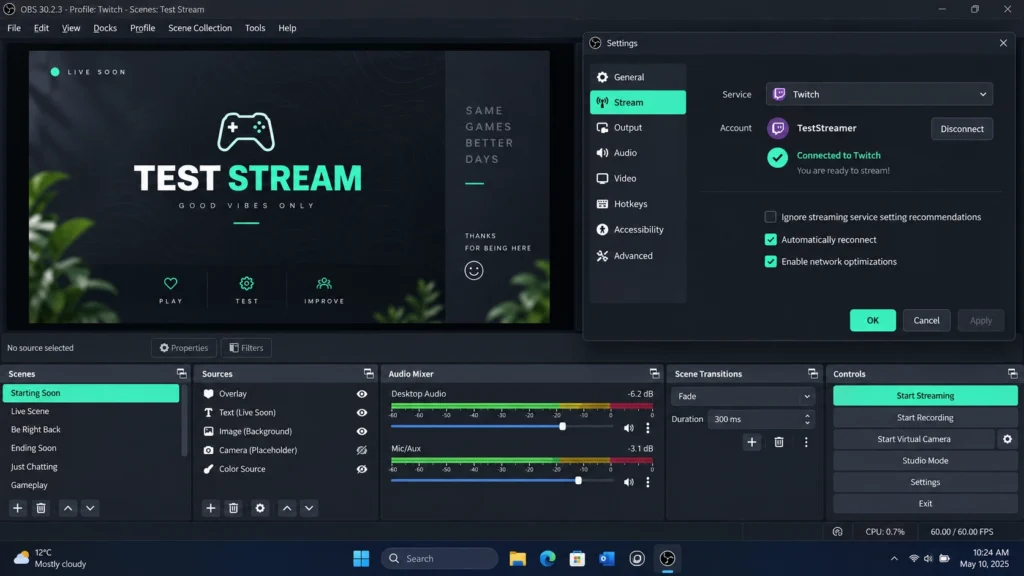Image resolution: width=1024 pixels, height=576 pixels.
Task: Click Cancel in Settings dialog
Action: pos(926,320)
